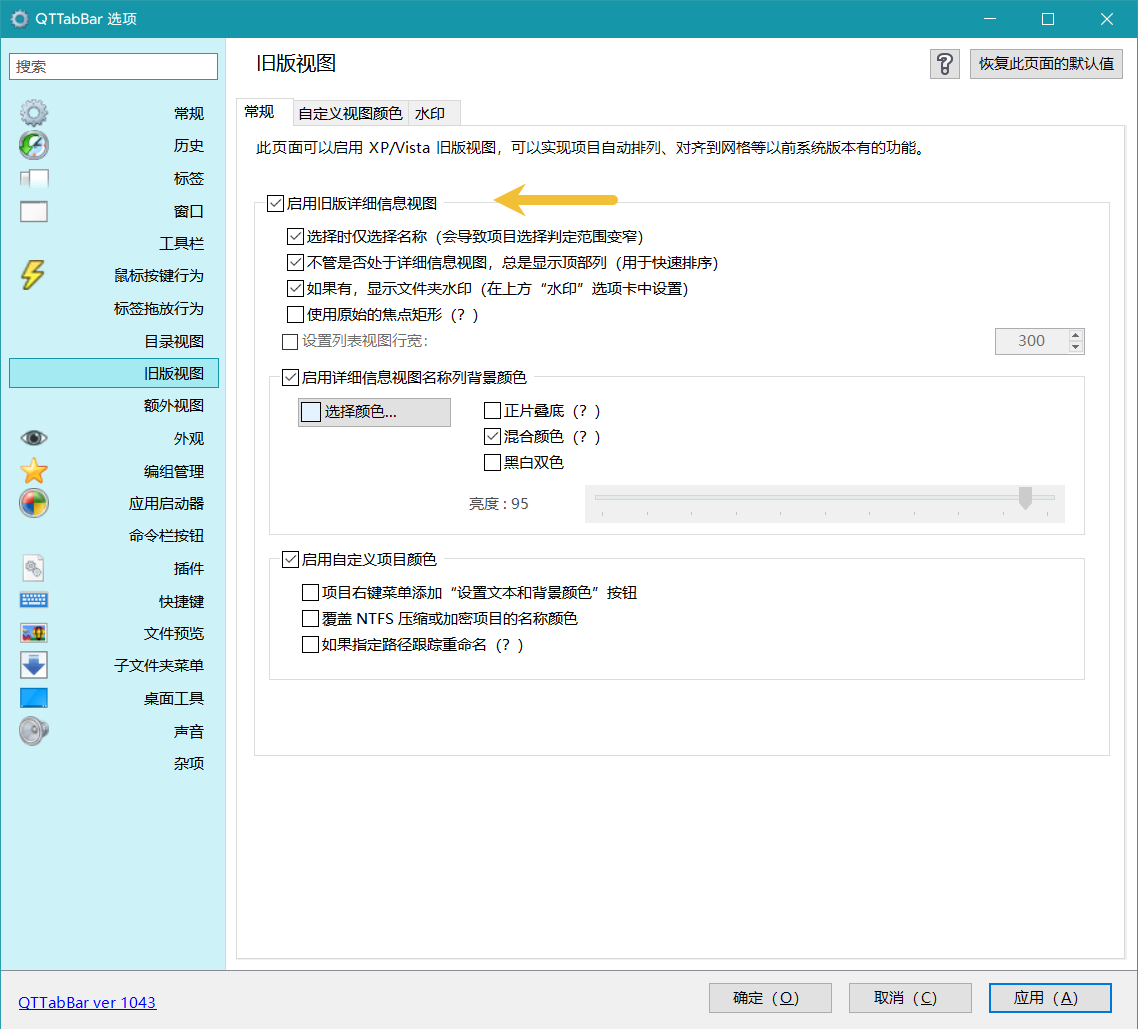The height and width of the screenshot is (1029, 1138).
Task: Open the QTTabBar ver 1043 link
Action: pyautogui.click(x=87, y=1002)
